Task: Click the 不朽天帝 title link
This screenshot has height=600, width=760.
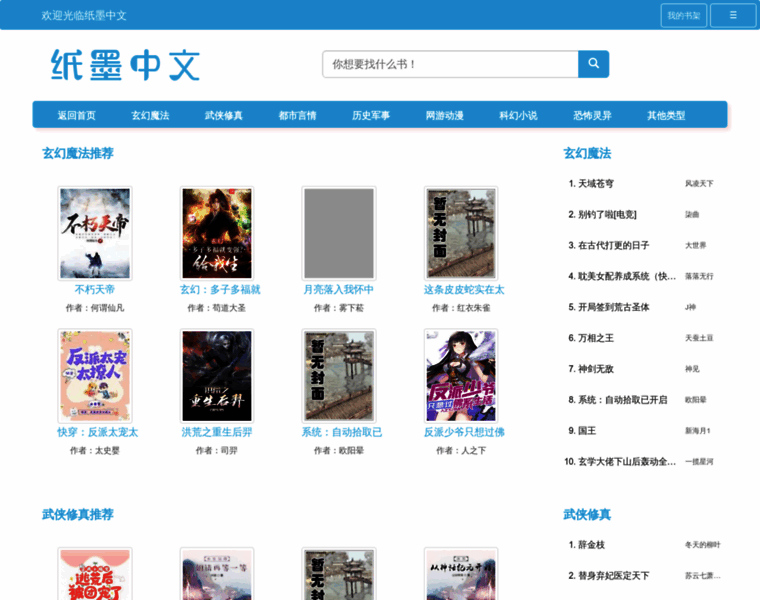Action: pos(95,289)
